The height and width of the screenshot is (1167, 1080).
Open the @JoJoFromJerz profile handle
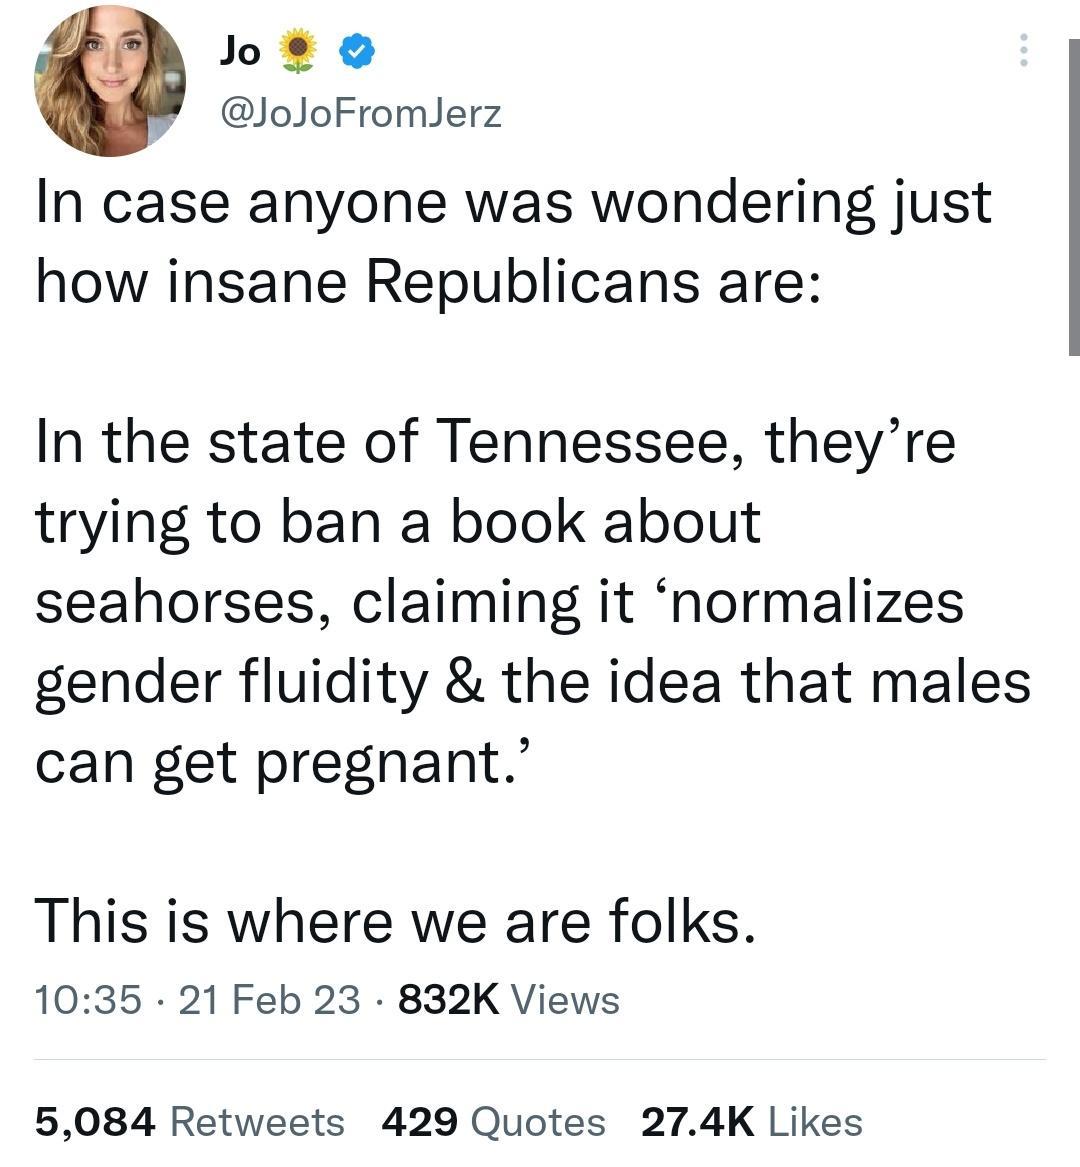[x=361, y=114]
